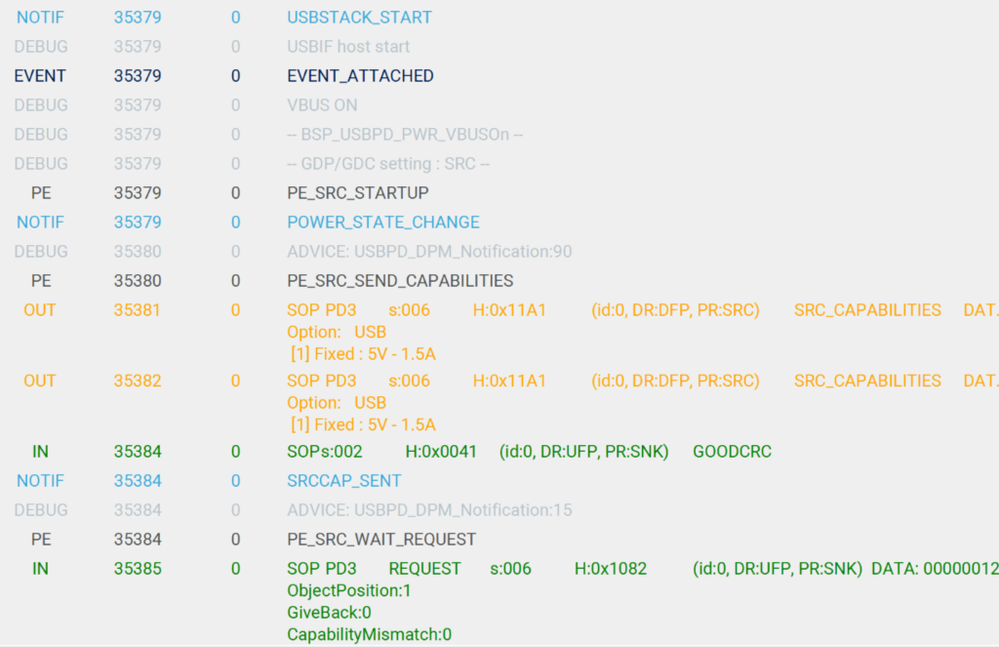Viewport: 999px width, 647px height.
Task: Select the PE_SRC_SEND_CAPABILITIES entry
Action: click(x=384, y=280)
